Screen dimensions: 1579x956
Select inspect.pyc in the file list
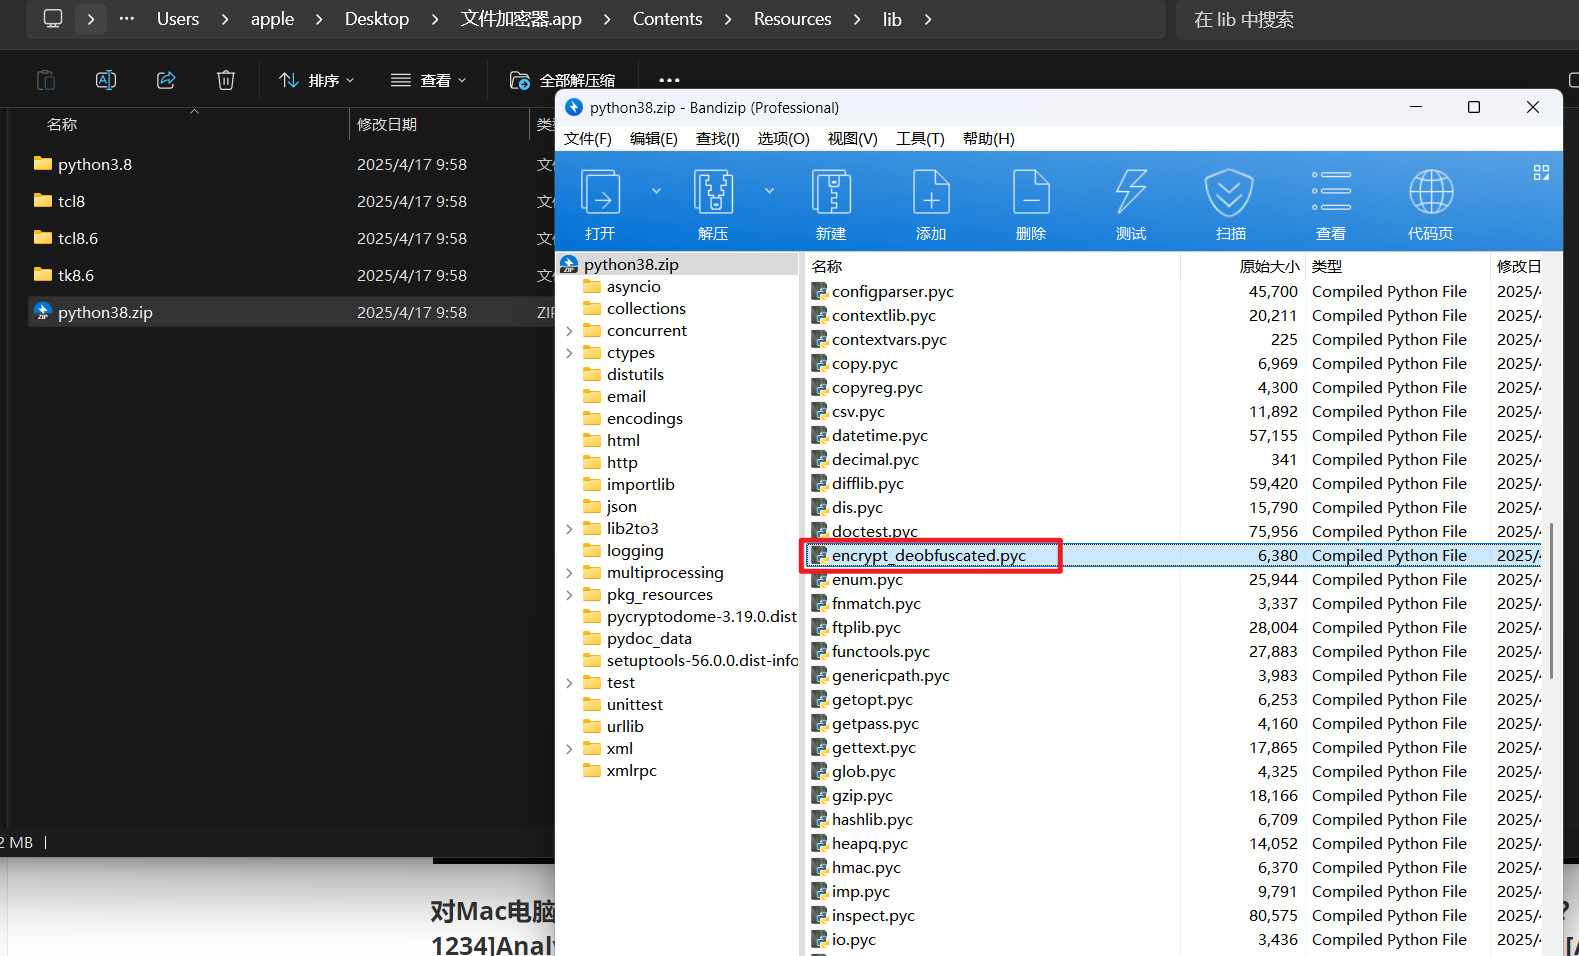tap(873, 916)
